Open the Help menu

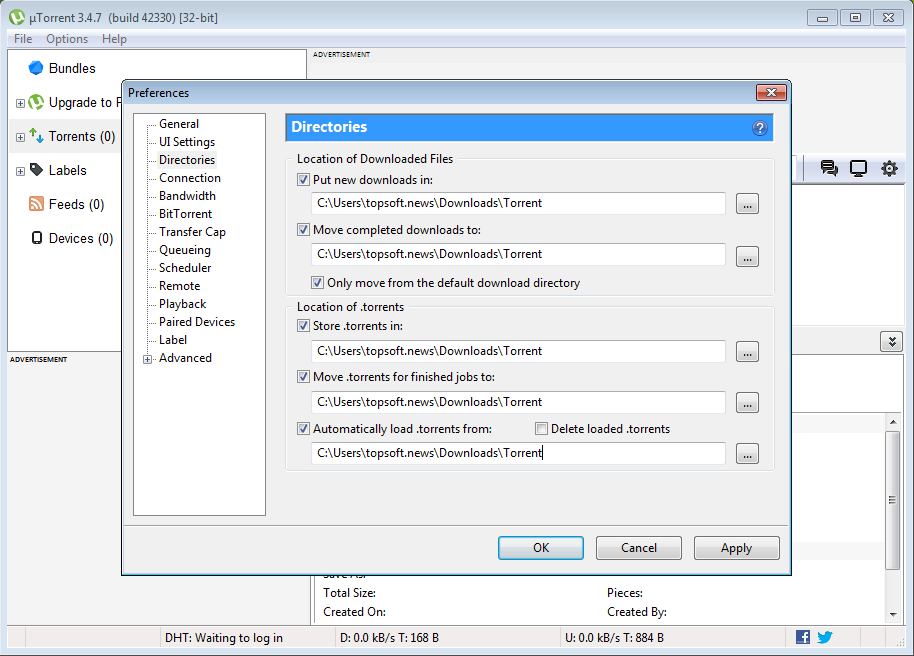[x=114, y=38]
